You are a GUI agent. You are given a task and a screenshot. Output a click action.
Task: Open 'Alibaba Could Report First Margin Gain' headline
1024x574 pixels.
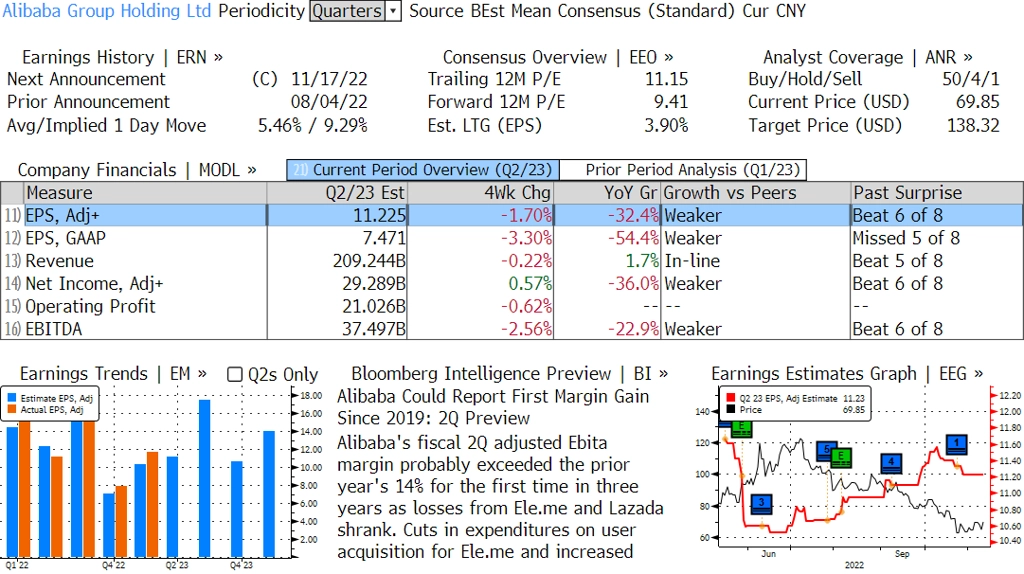point(493,407)
